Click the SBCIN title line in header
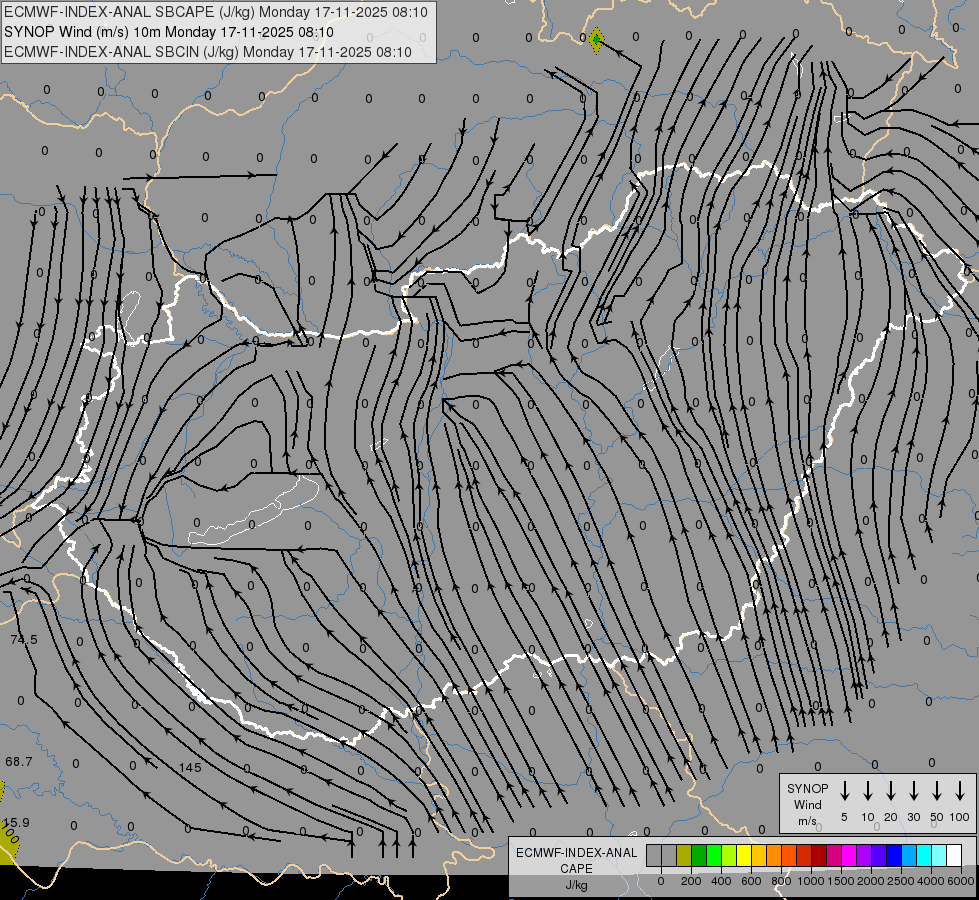The width and height of the screenshot is (979, 900). (x=208, y=52)
